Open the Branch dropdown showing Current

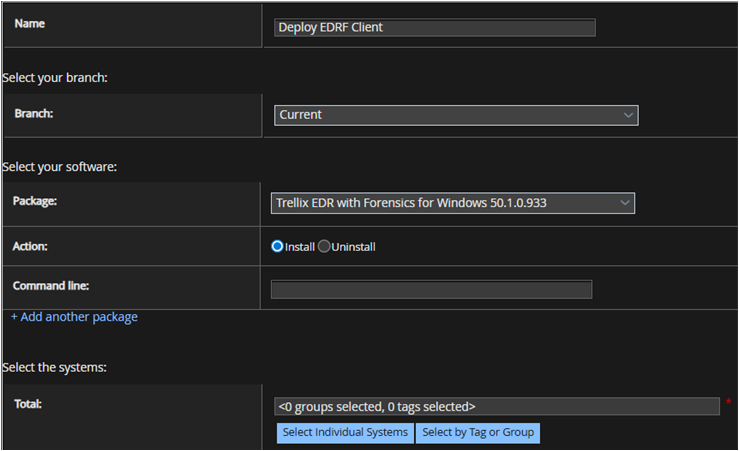tap(456, 115)
